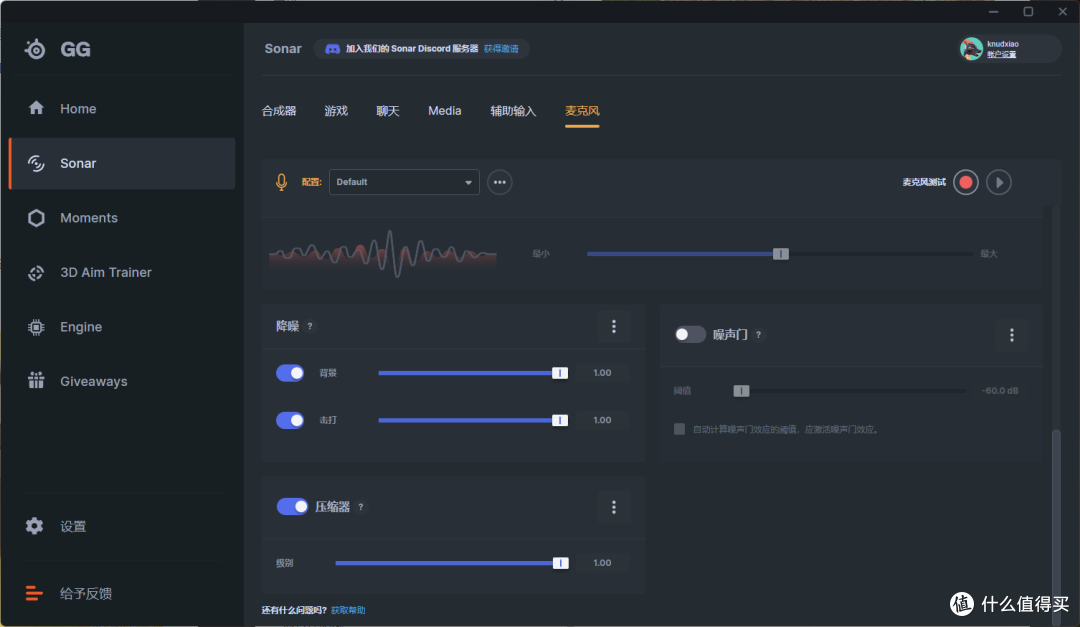Click the 设置 gear icon
This screenshot has width=1080, height=627.
click(34, 526)
